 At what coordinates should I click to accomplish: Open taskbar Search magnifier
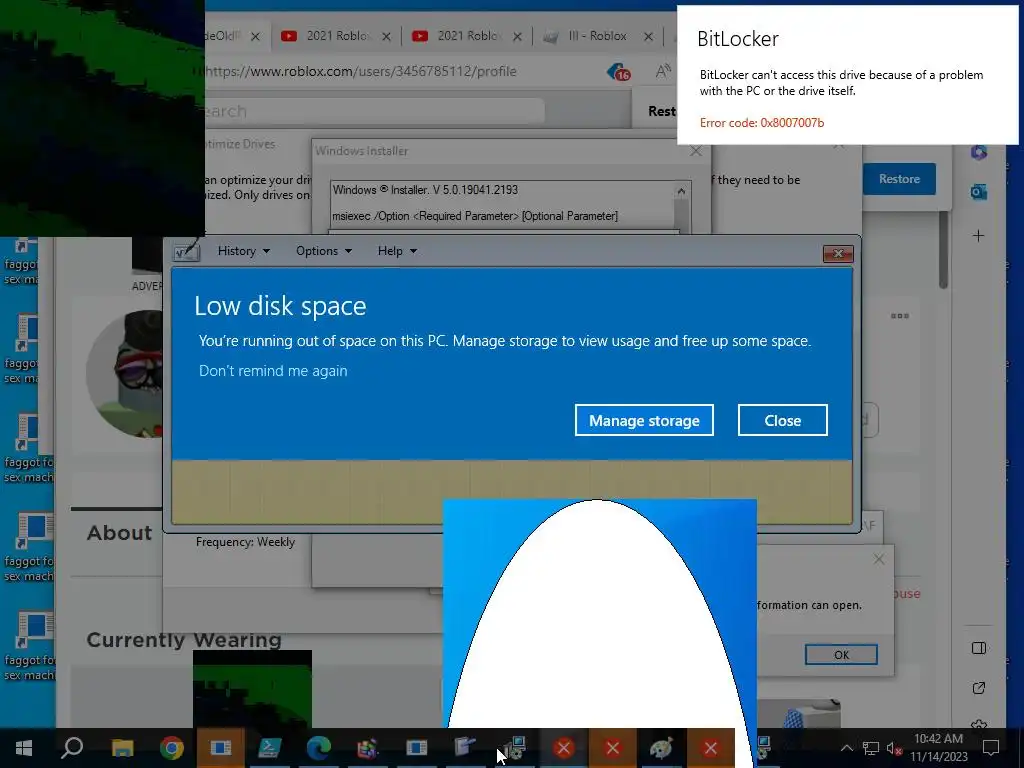(72, 748)
